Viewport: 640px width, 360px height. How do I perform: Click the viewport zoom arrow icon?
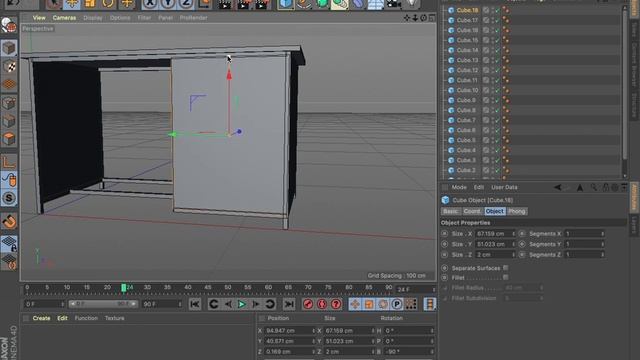pos(415,18)
